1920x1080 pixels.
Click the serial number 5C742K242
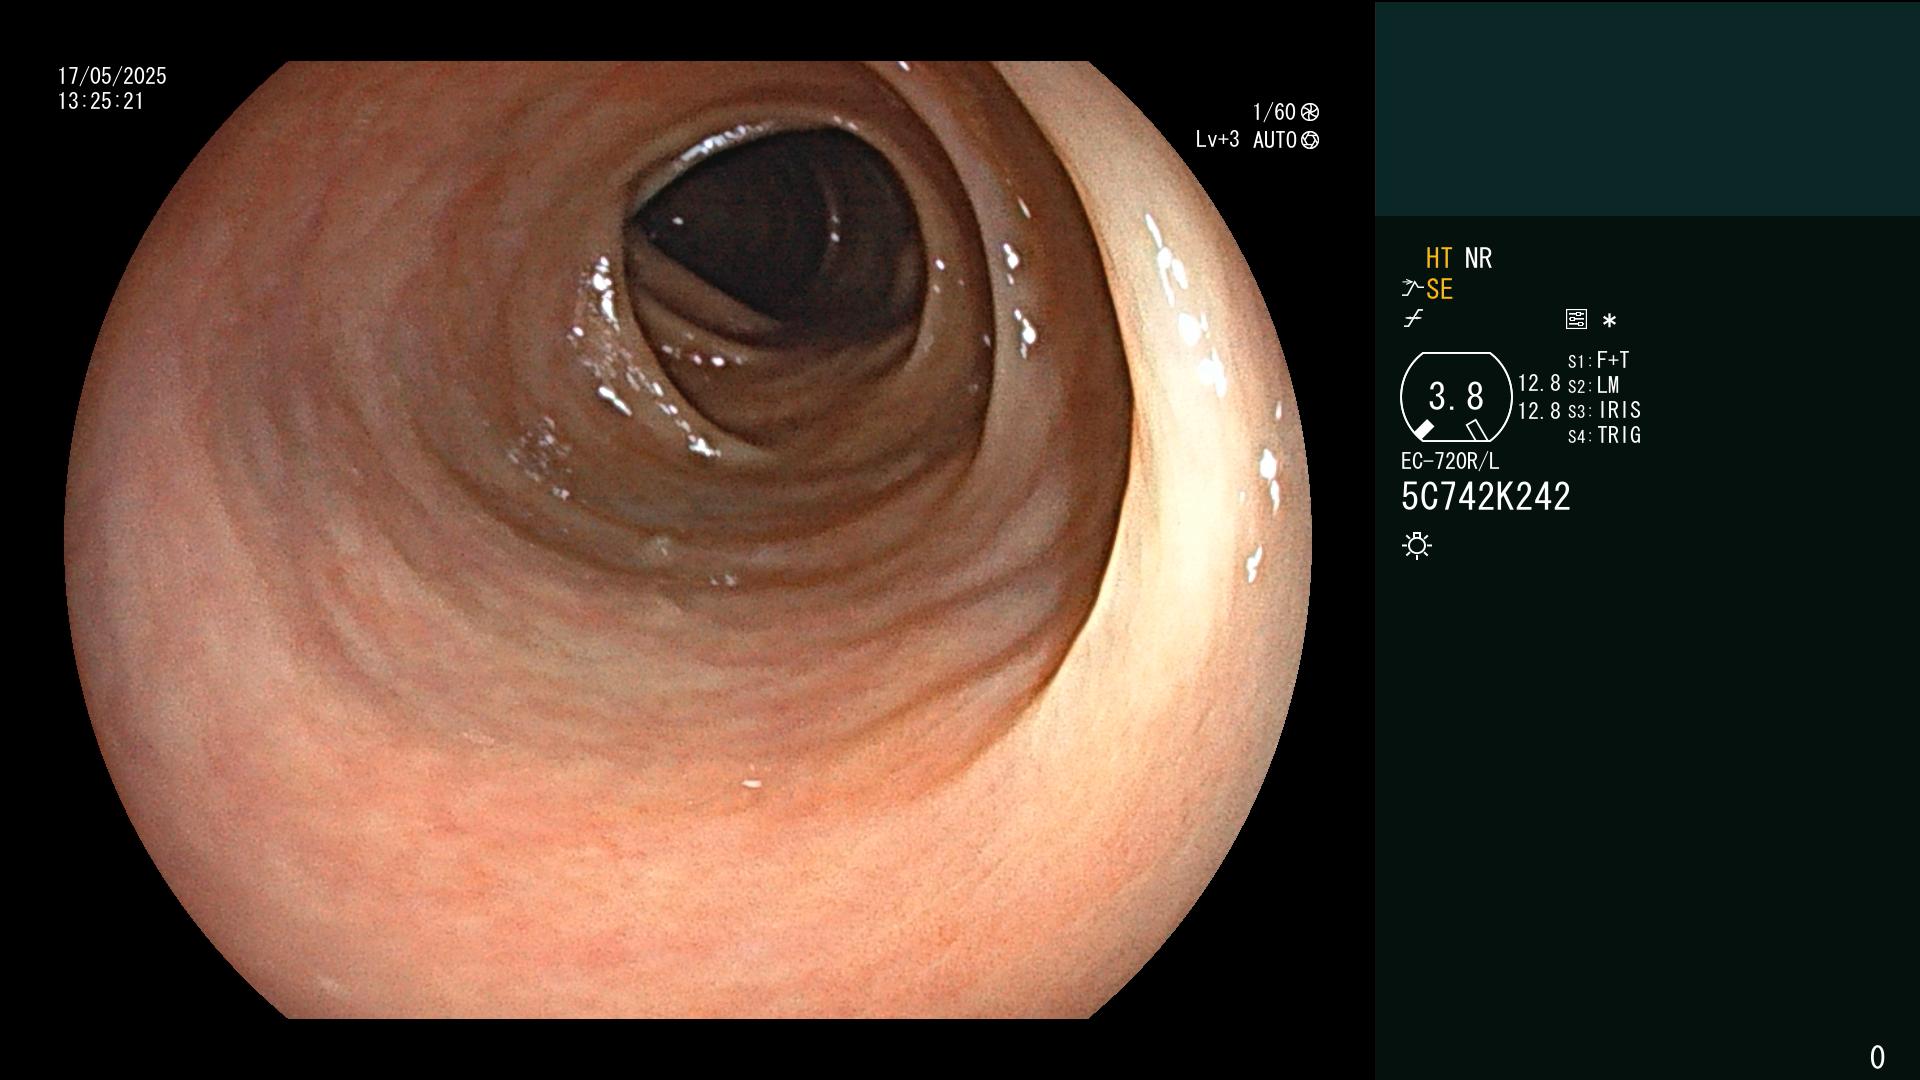1486,497
